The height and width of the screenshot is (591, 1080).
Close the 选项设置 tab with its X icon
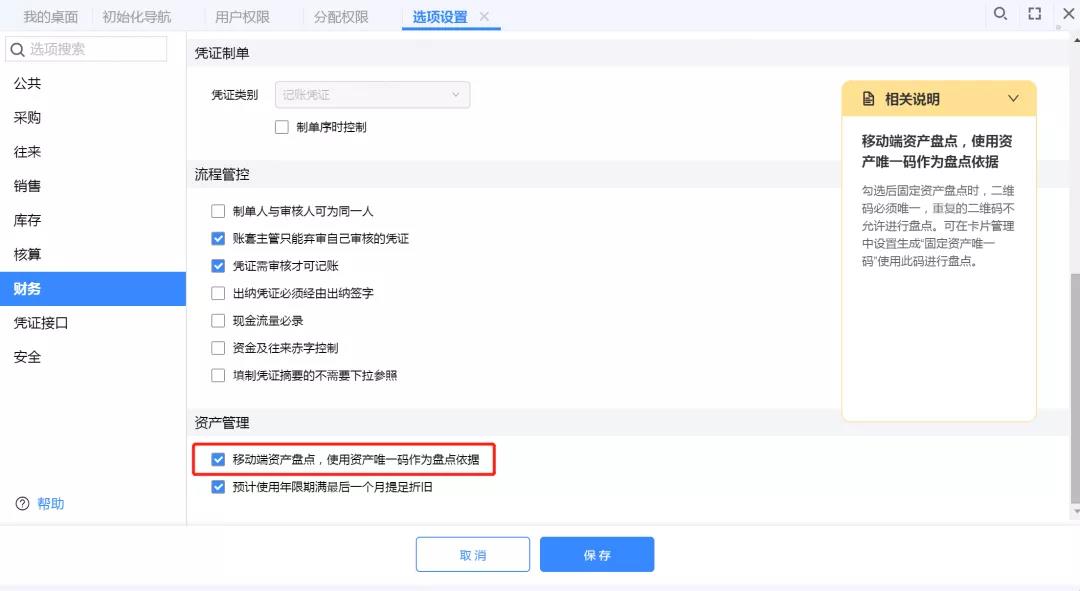(484, 17)
